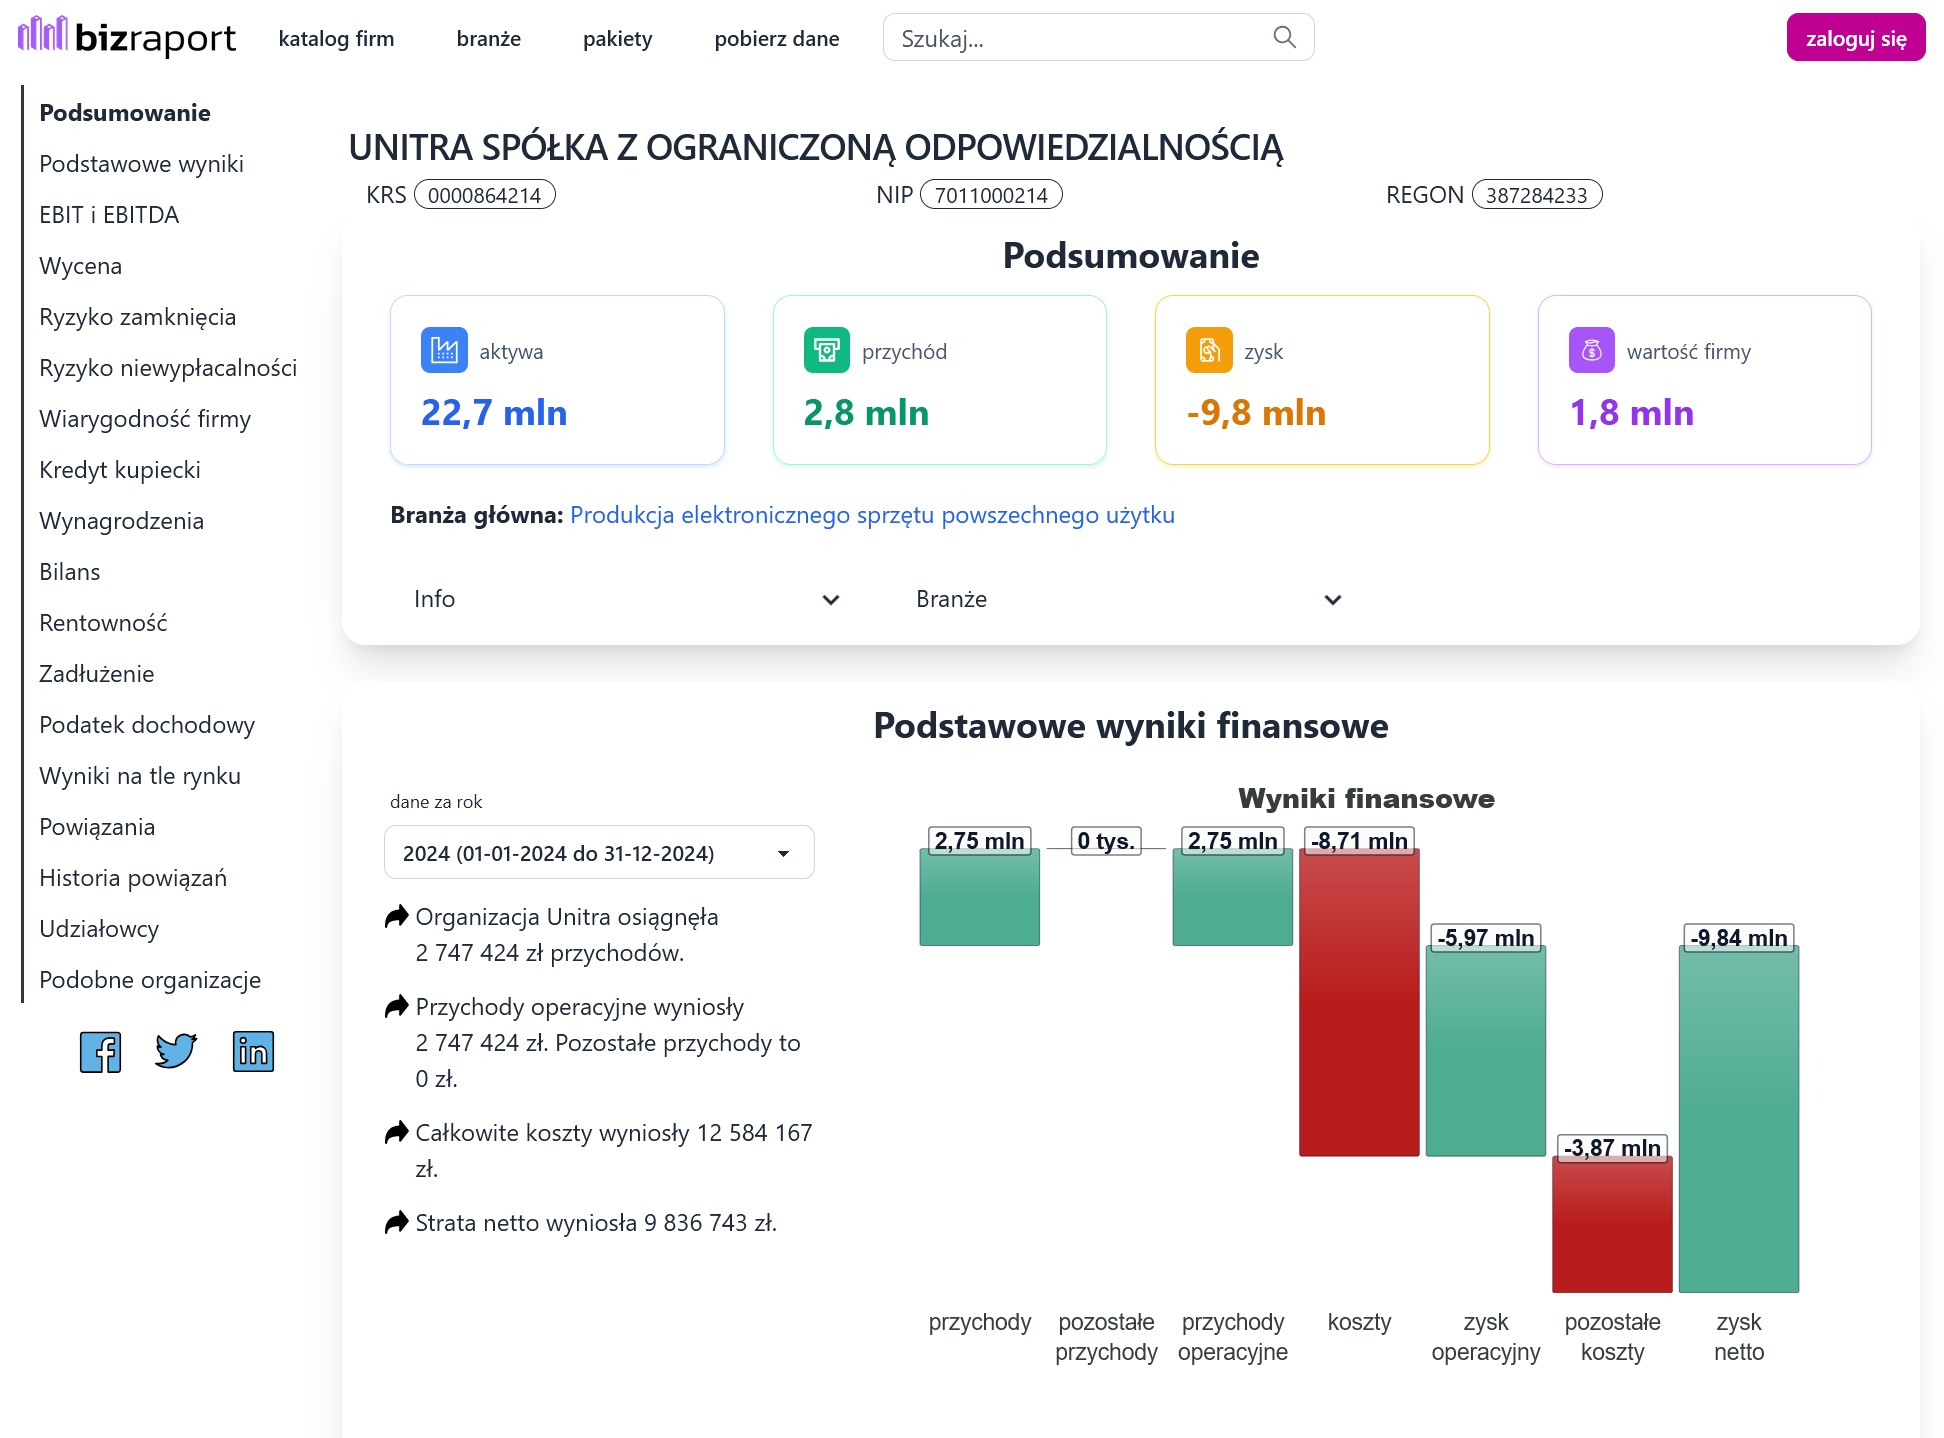Open Produkcja elektronicznego sprzętu industry link

[x=872, y=515]
